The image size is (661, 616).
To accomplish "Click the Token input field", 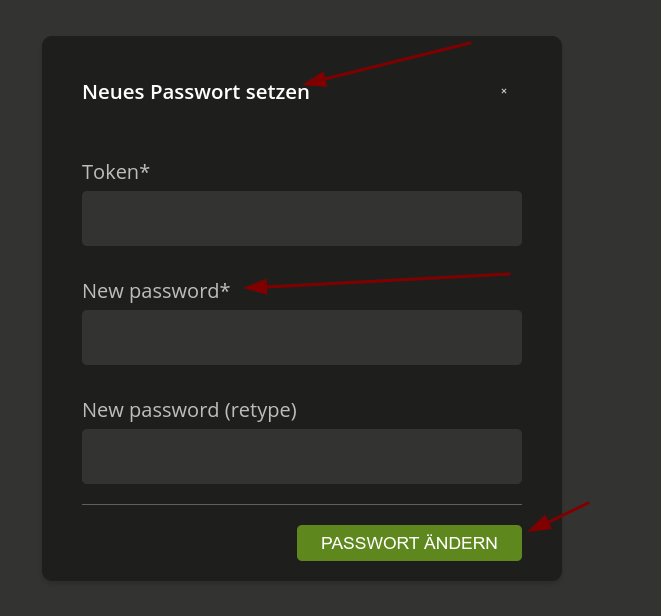I will point(301,218).
